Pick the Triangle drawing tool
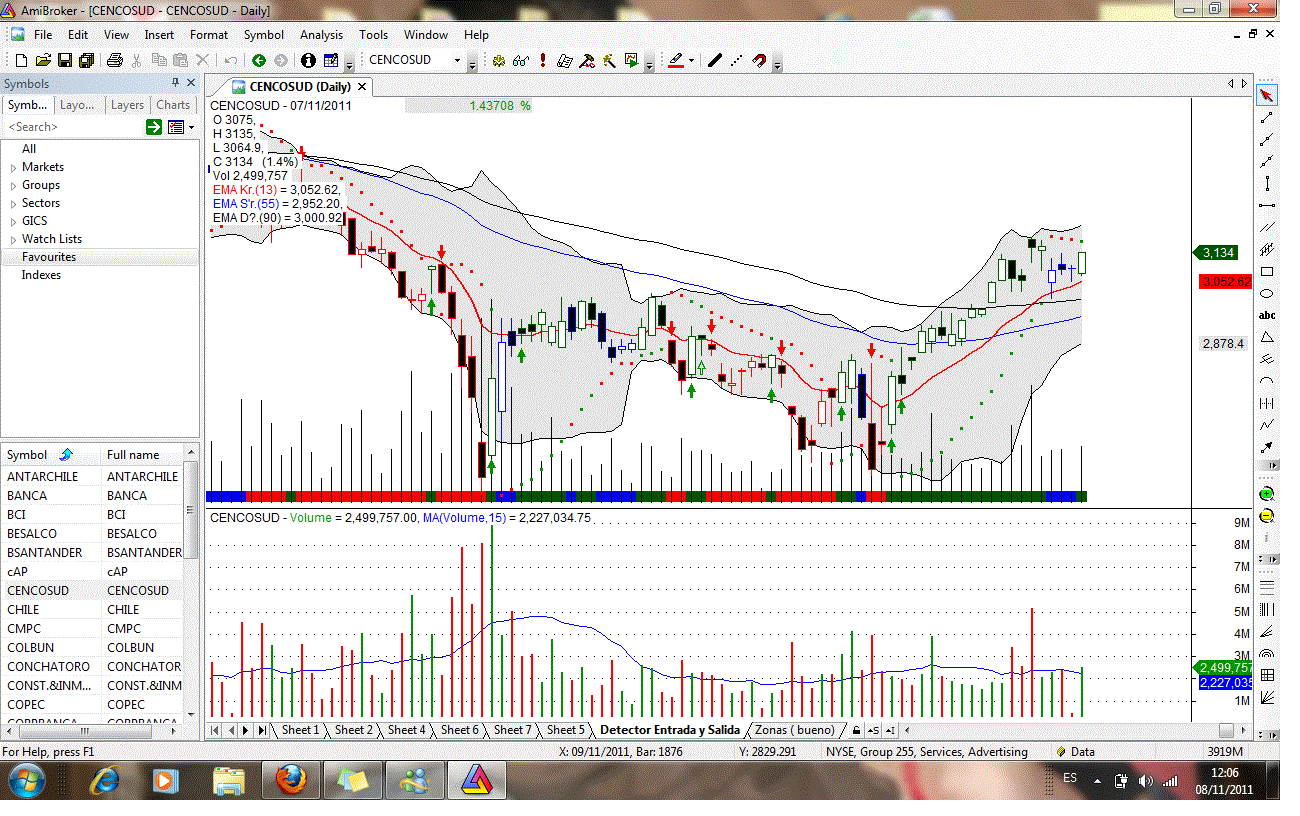 click(1267, 337)
